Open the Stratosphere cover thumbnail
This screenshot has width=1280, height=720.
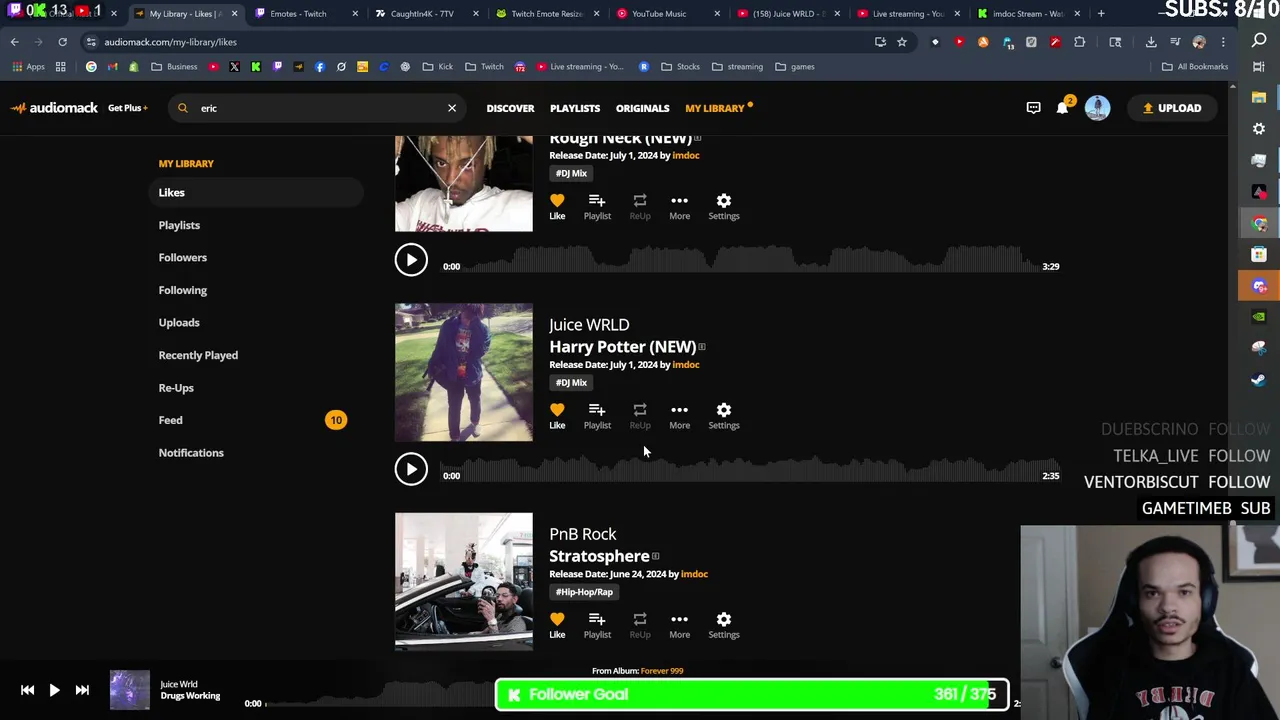pyautogui.click(x=464, y=582)
